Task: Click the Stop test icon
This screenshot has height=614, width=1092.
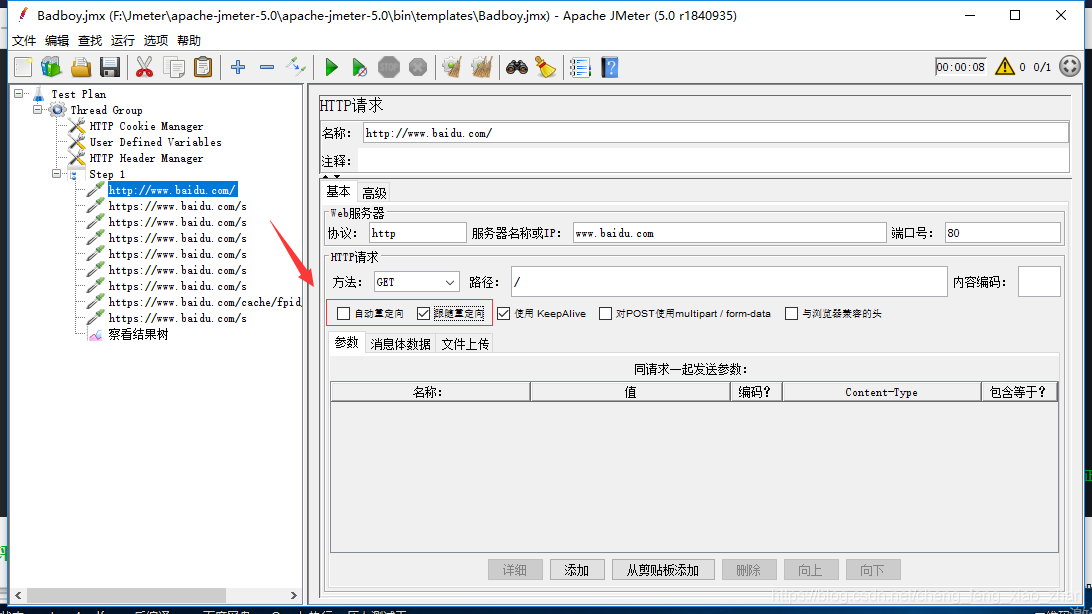Action: [x=389, y=68]
